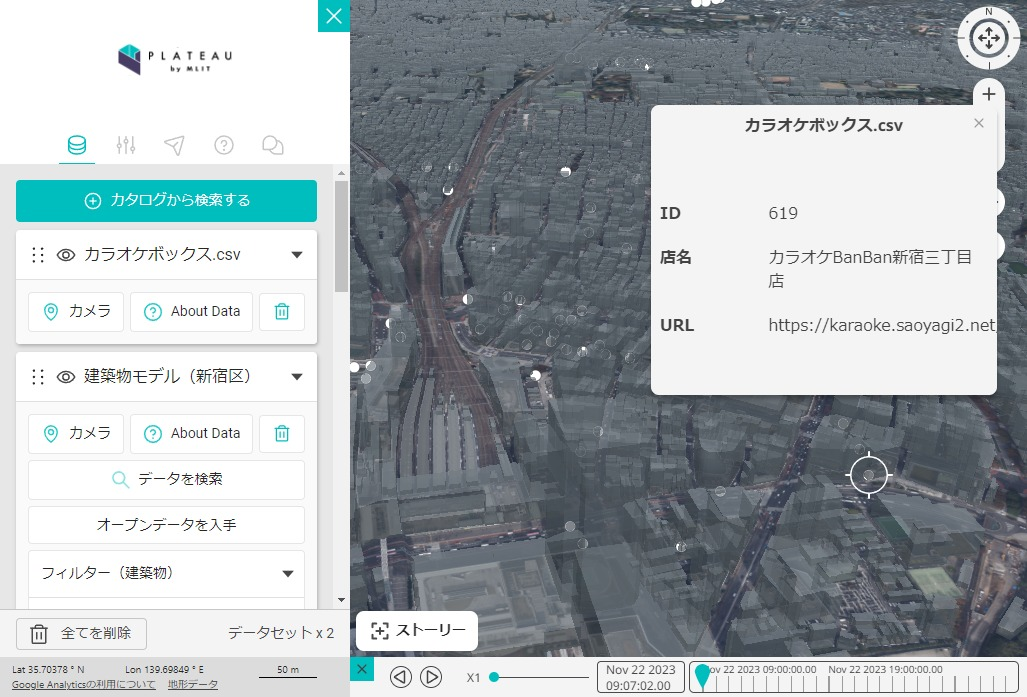Toggle visibility of カラオケボックス.csv layer
This screenshot has height=697, width=1027.
point(66,255)
